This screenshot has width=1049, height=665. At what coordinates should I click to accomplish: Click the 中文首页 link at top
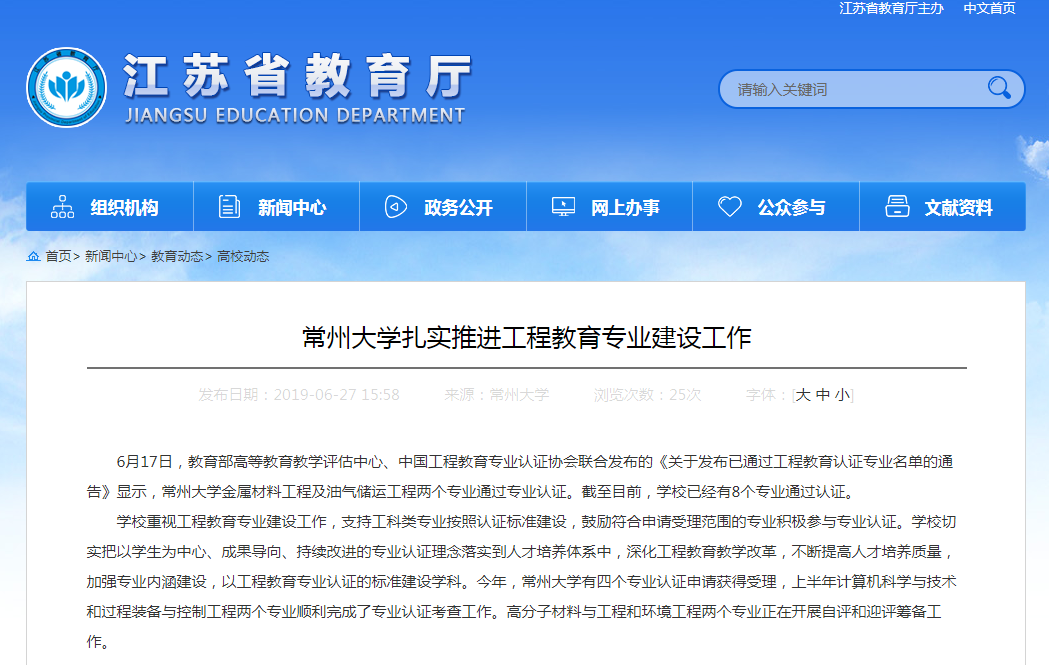tap(989, 8)
